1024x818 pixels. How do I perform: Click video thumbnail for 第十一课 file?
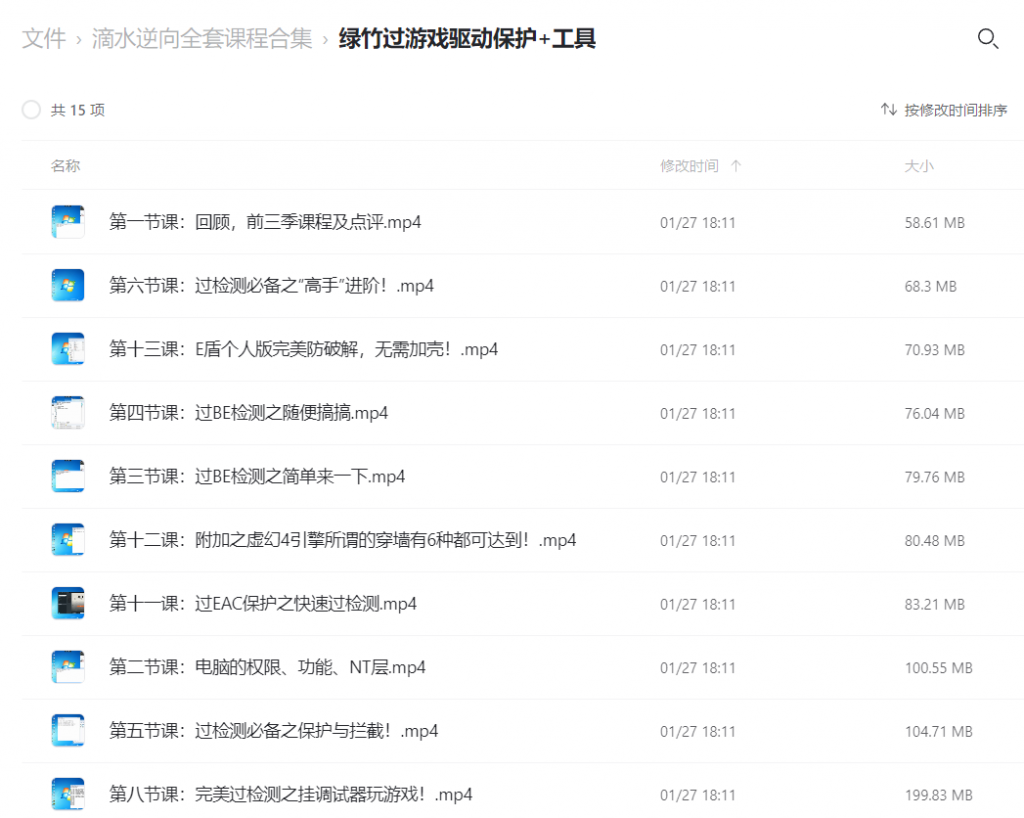tap(68, 604)
